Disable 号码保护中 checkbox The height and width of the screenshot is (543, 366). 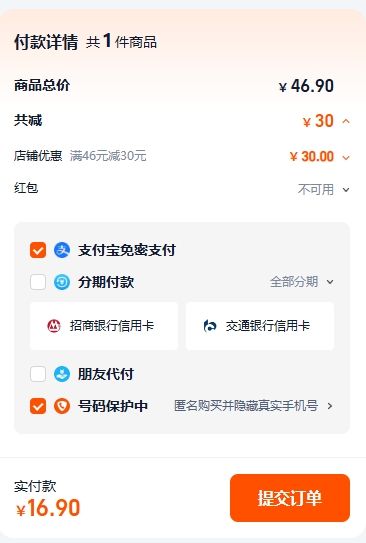pyautogui.click(x=38, y=406)
